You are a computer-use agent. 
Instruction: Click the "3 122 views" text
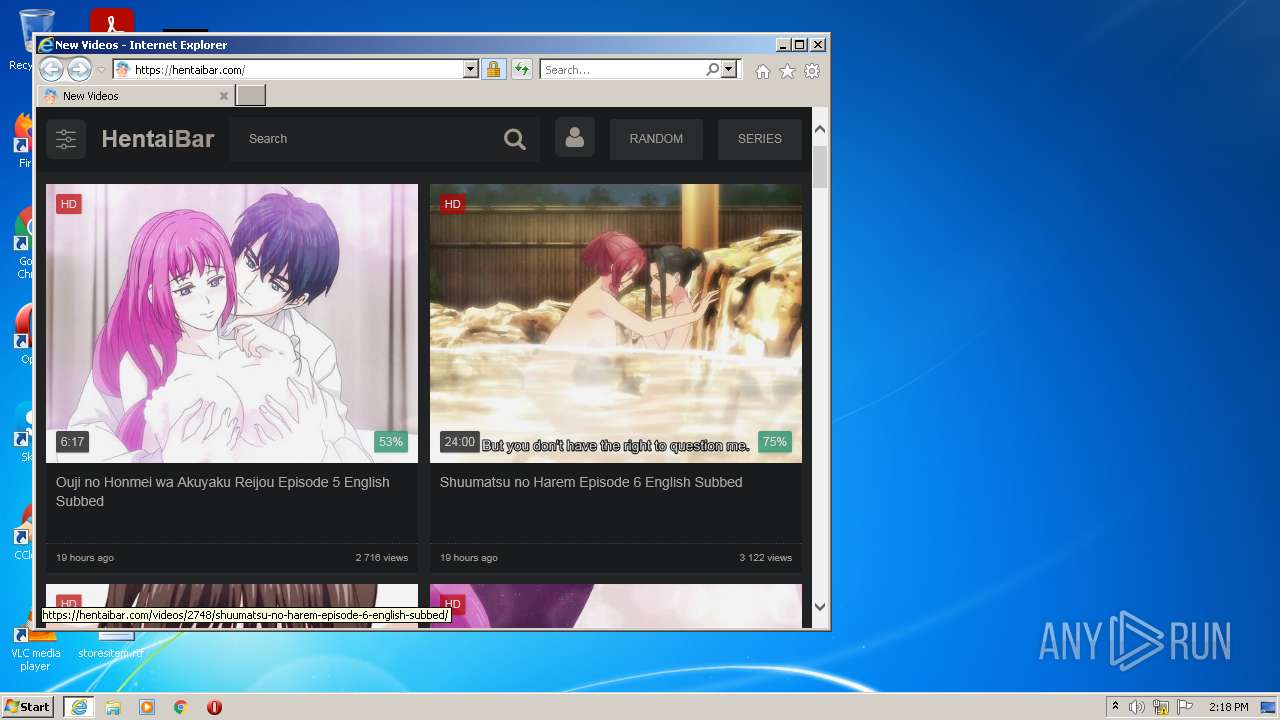point(766,558)
